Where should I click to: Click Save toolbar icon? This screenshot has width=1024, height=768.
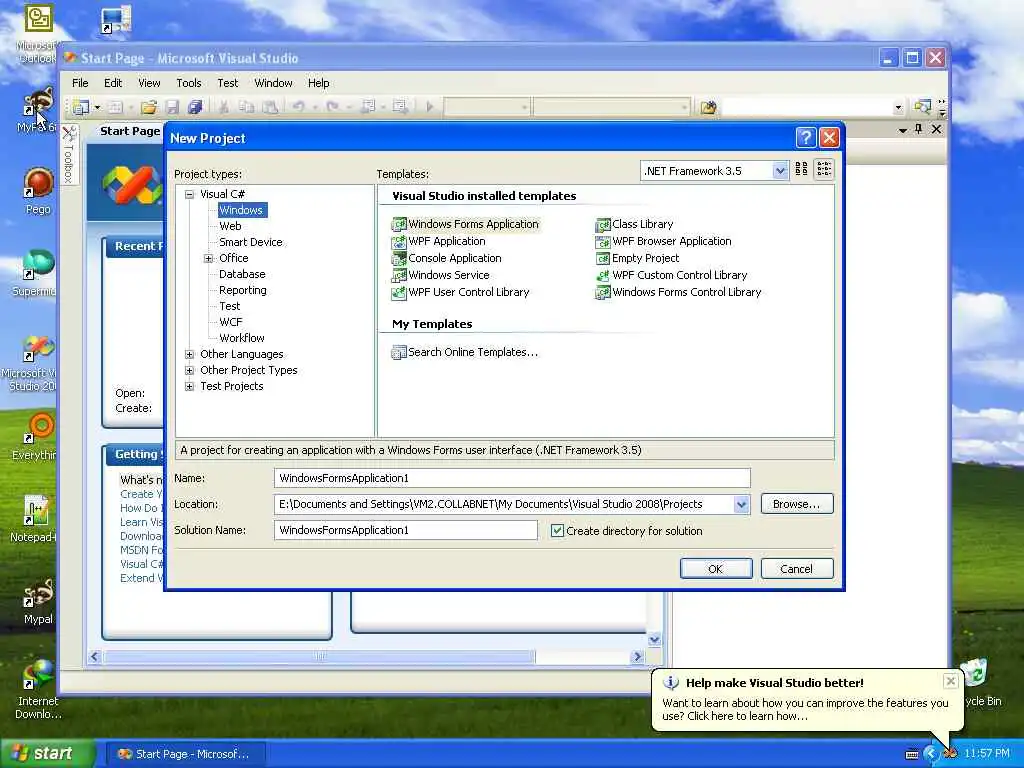(x=172, y=106)
